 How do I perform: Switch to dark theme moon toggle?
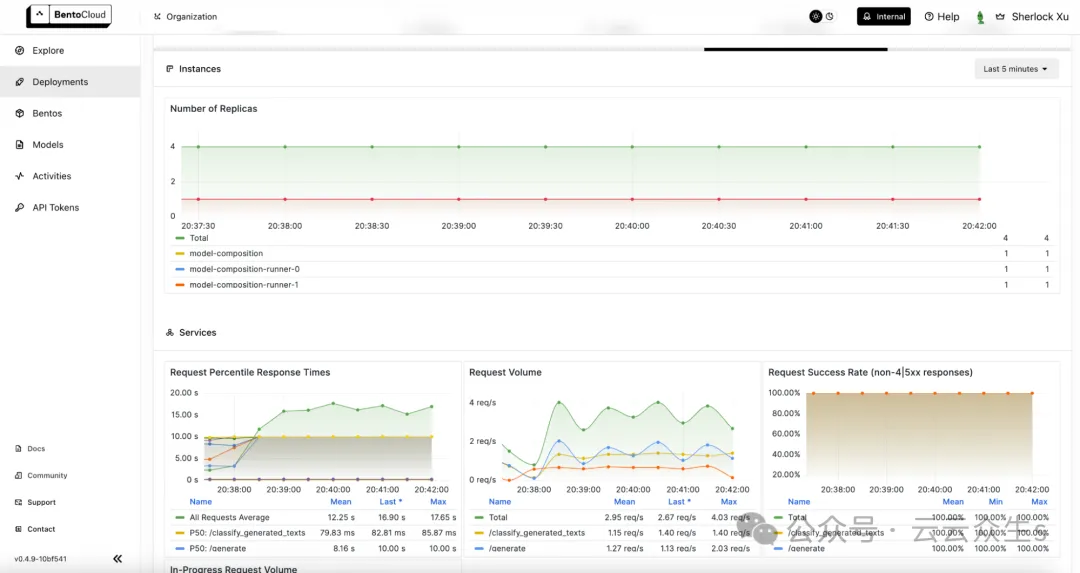tap(829, 16)
